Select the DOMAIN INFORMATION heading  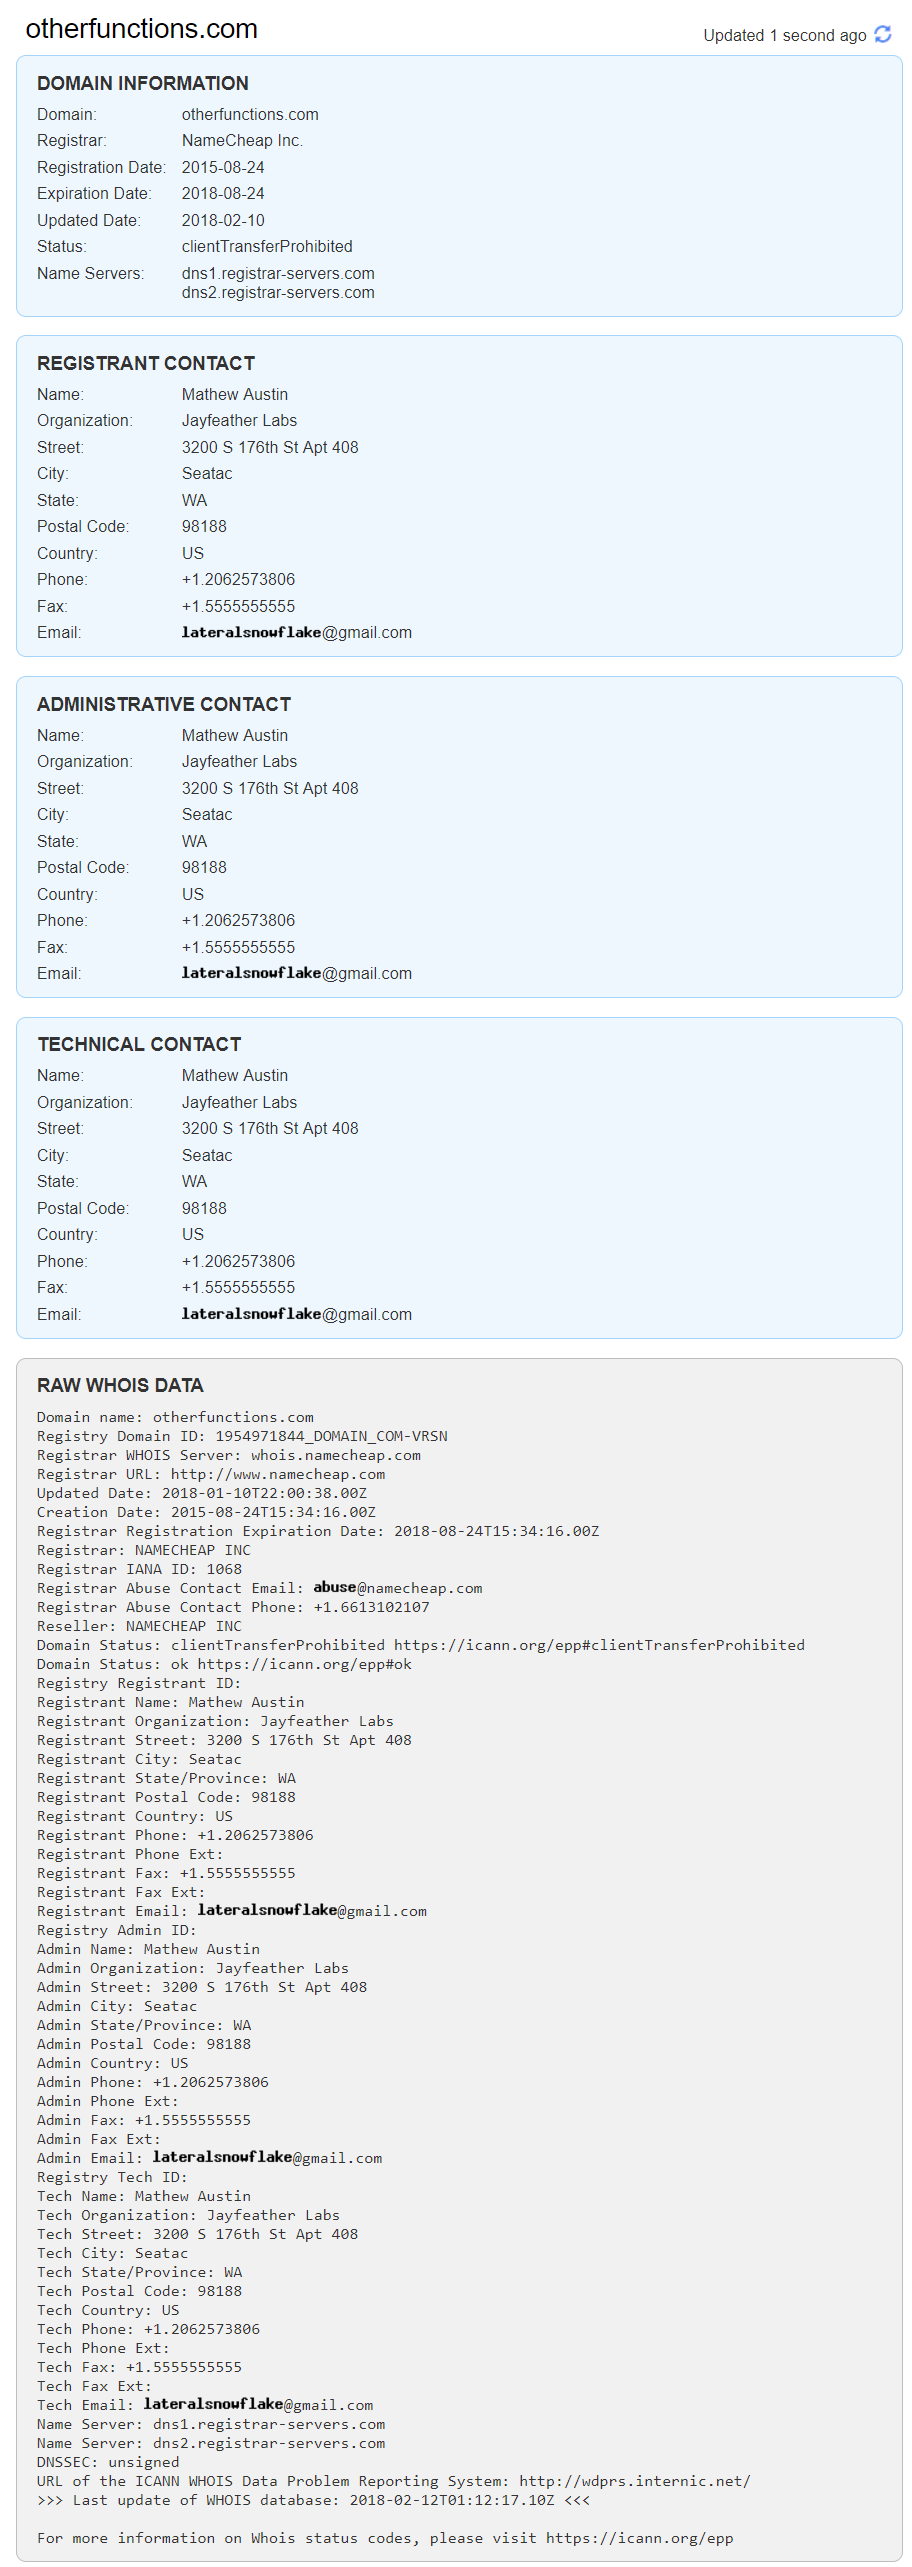coord(143,83)
